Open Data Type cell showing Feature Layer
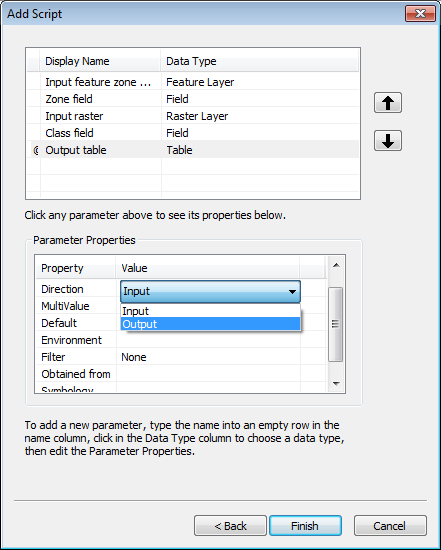The height and width of the screenshot is (550, 441). point(260,82)
